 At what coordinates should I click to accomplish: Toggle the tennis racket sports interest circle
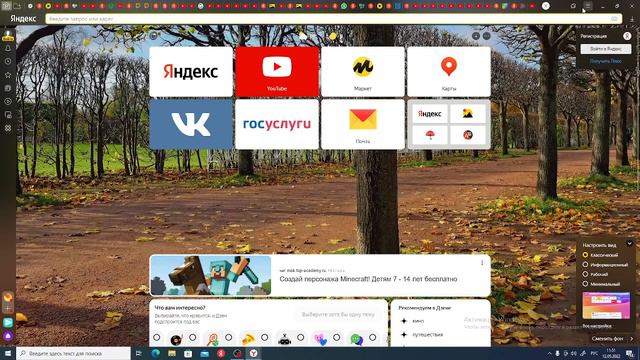pyautogui.click(x=229, y=338)
